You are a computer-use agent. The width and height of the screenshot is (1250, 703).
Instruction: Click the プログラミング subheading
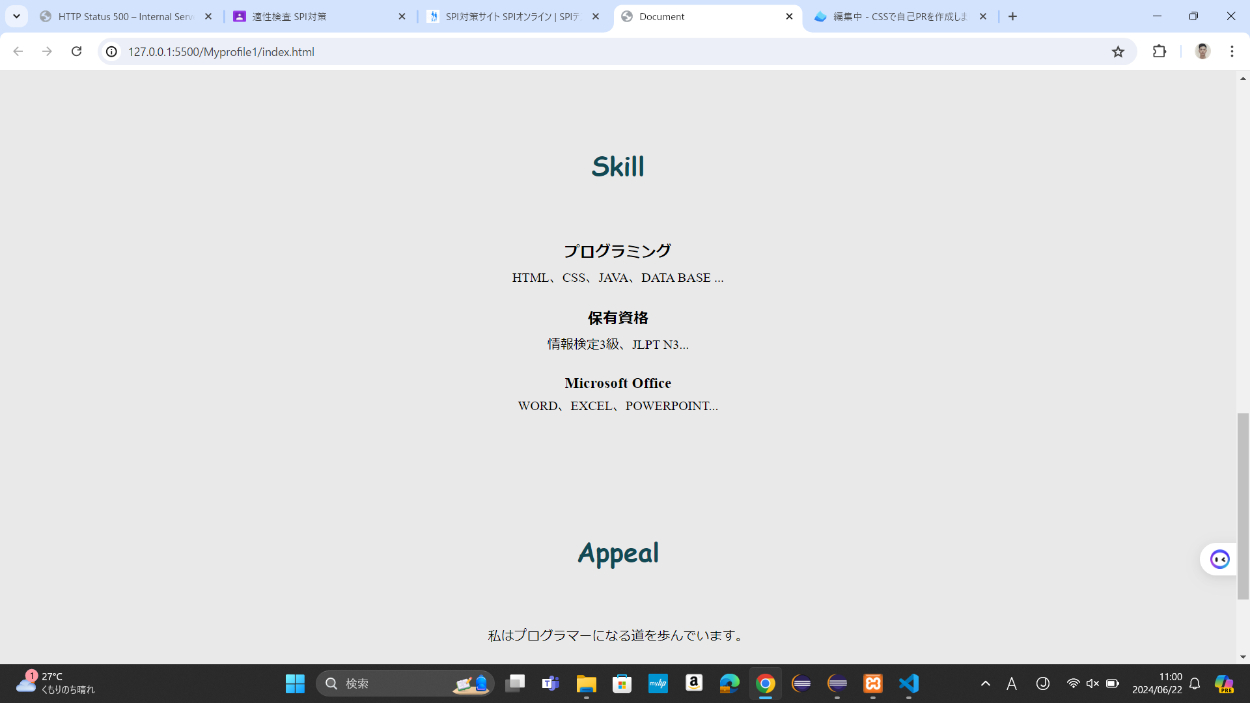coord(617,251)
